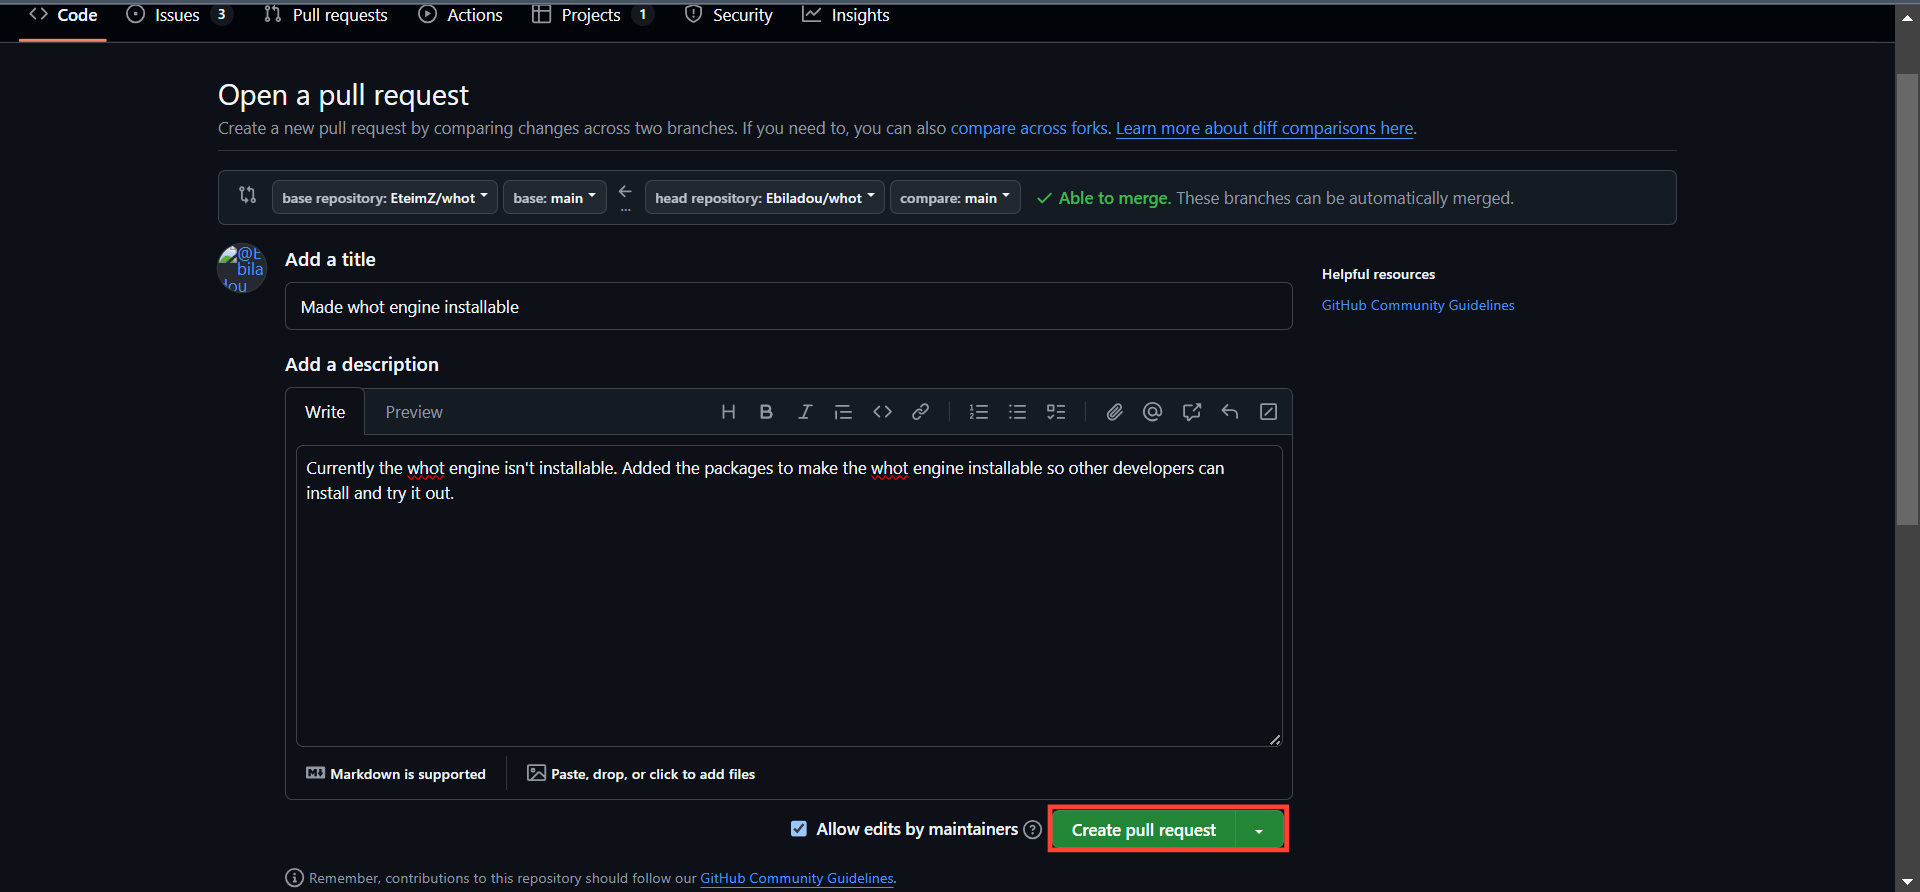Apply bold formatting in description editor
1920x892 pixels.
click(766, 412)
